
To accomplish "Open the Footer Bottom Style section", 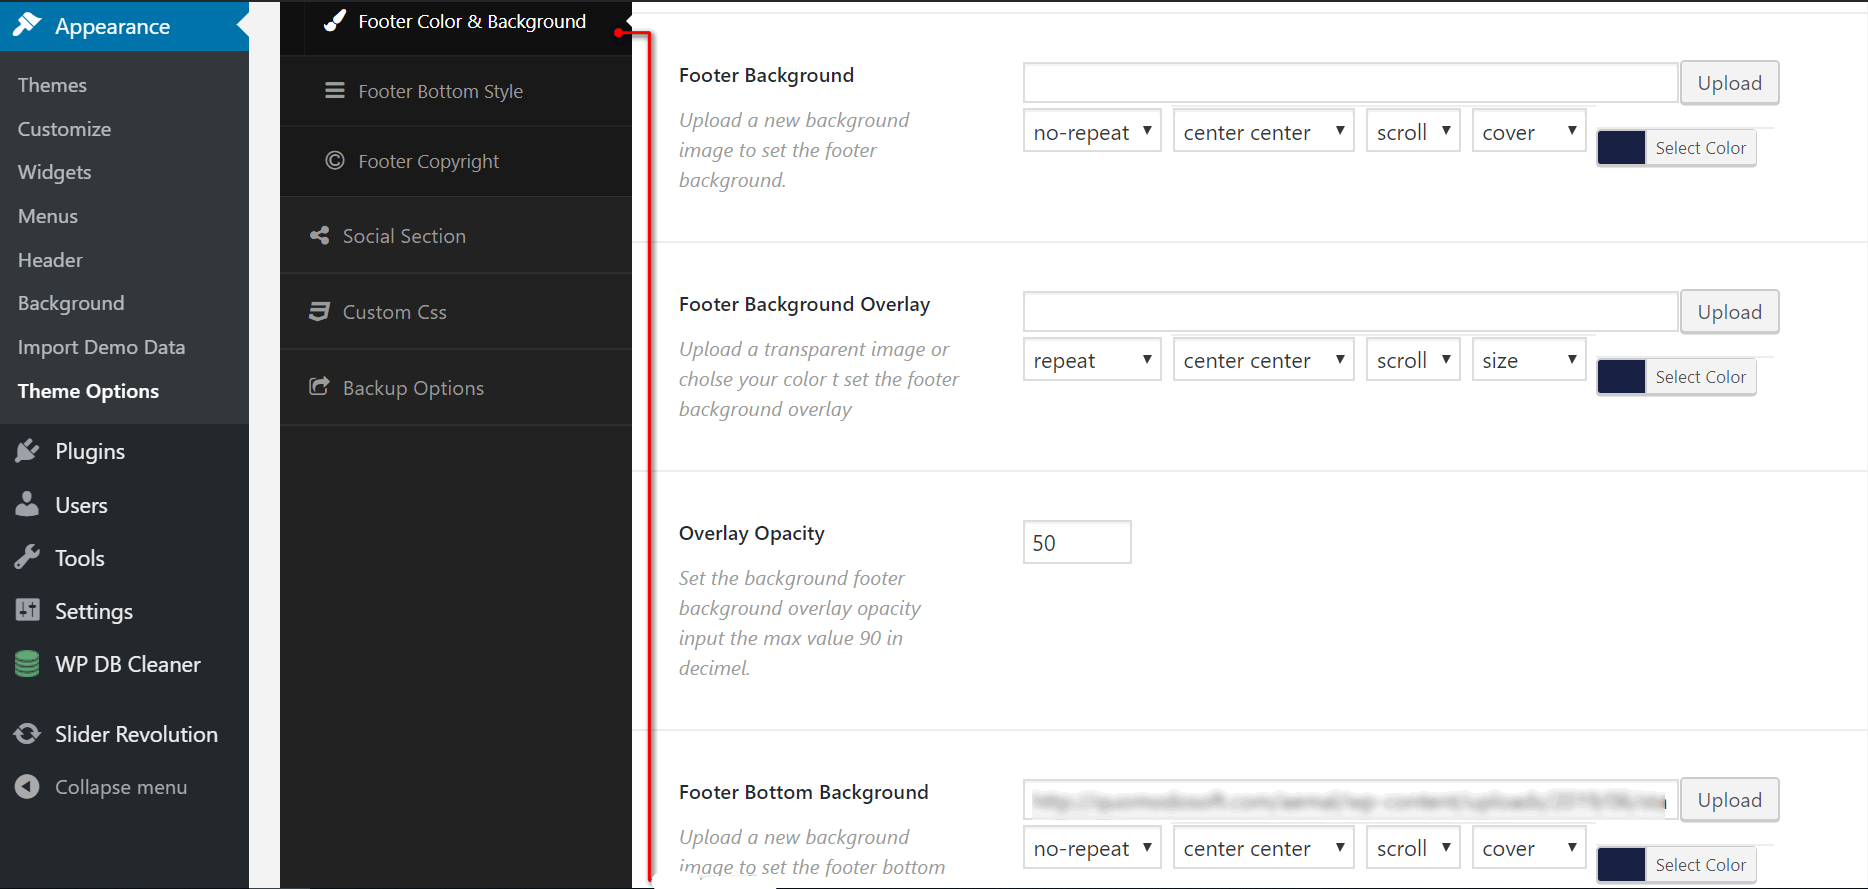I will (x=440, y=91).
